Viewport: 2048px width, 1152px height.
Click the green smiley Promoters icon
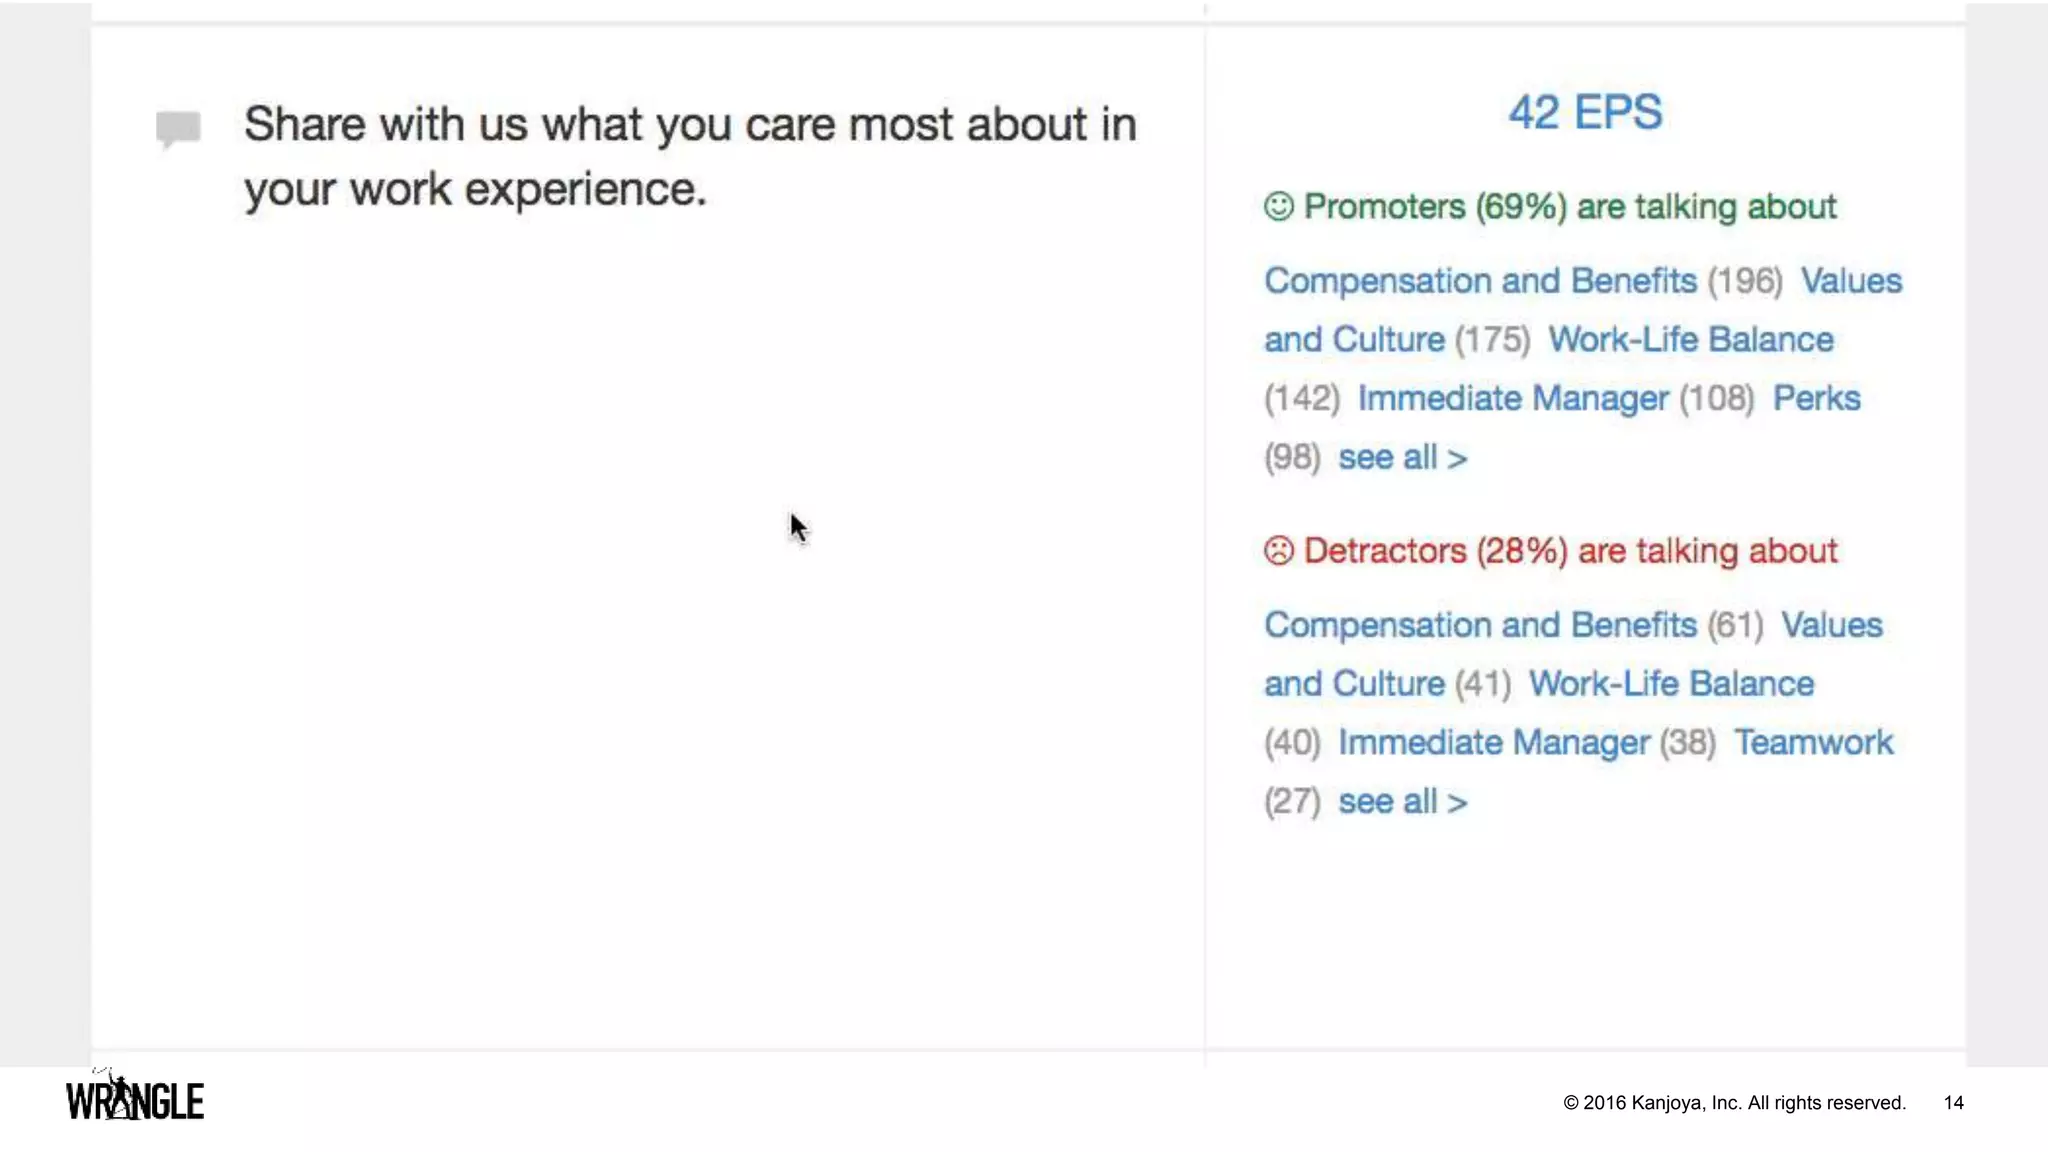(1278, 206)
